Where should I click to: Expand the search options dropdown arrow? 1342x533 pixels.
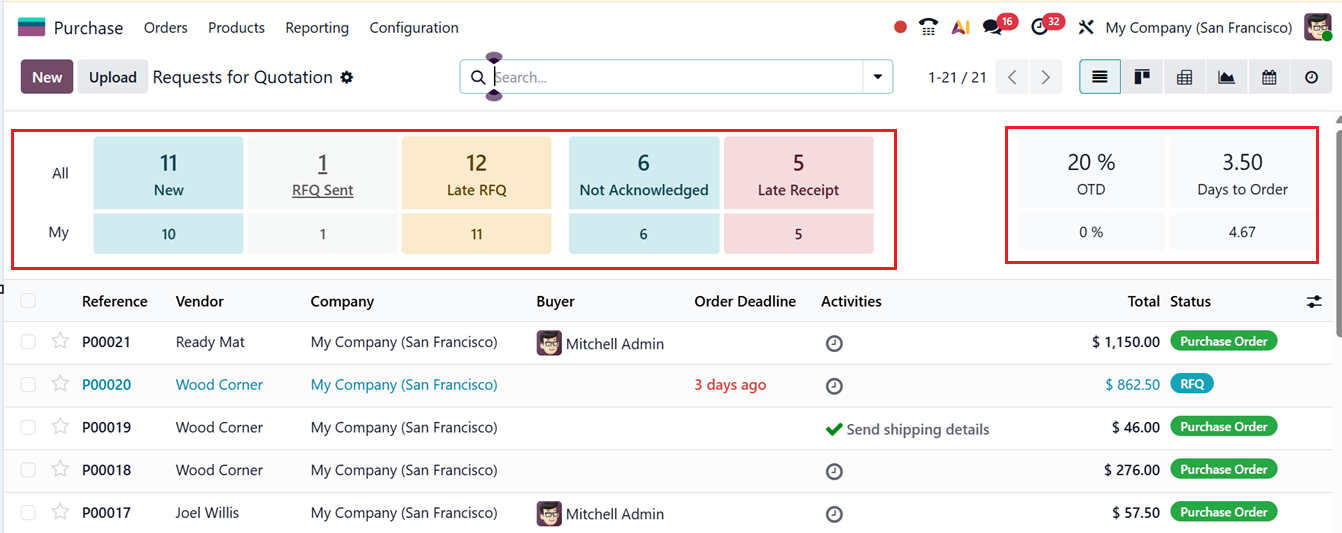pos(878,77)
